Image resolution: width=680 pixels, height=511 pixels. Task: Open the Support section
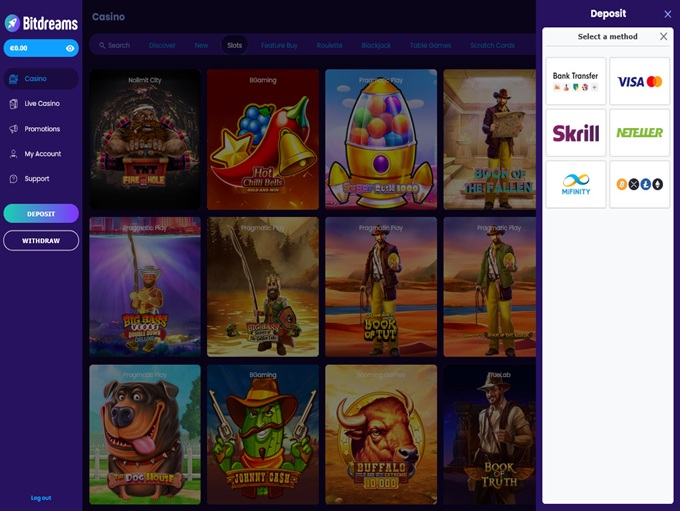click(x=36, y=179)
